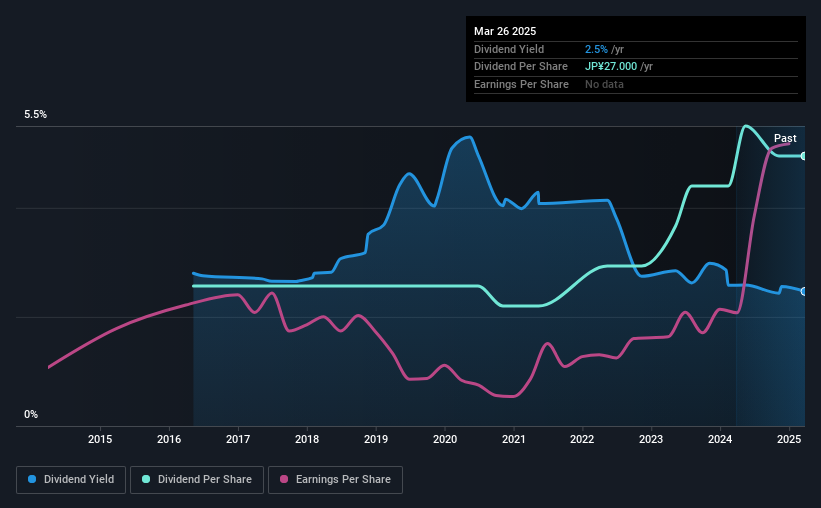Click the JP¥27.000 dividend per share value
Screen dimensions: 821x508
tap(611, 67)
